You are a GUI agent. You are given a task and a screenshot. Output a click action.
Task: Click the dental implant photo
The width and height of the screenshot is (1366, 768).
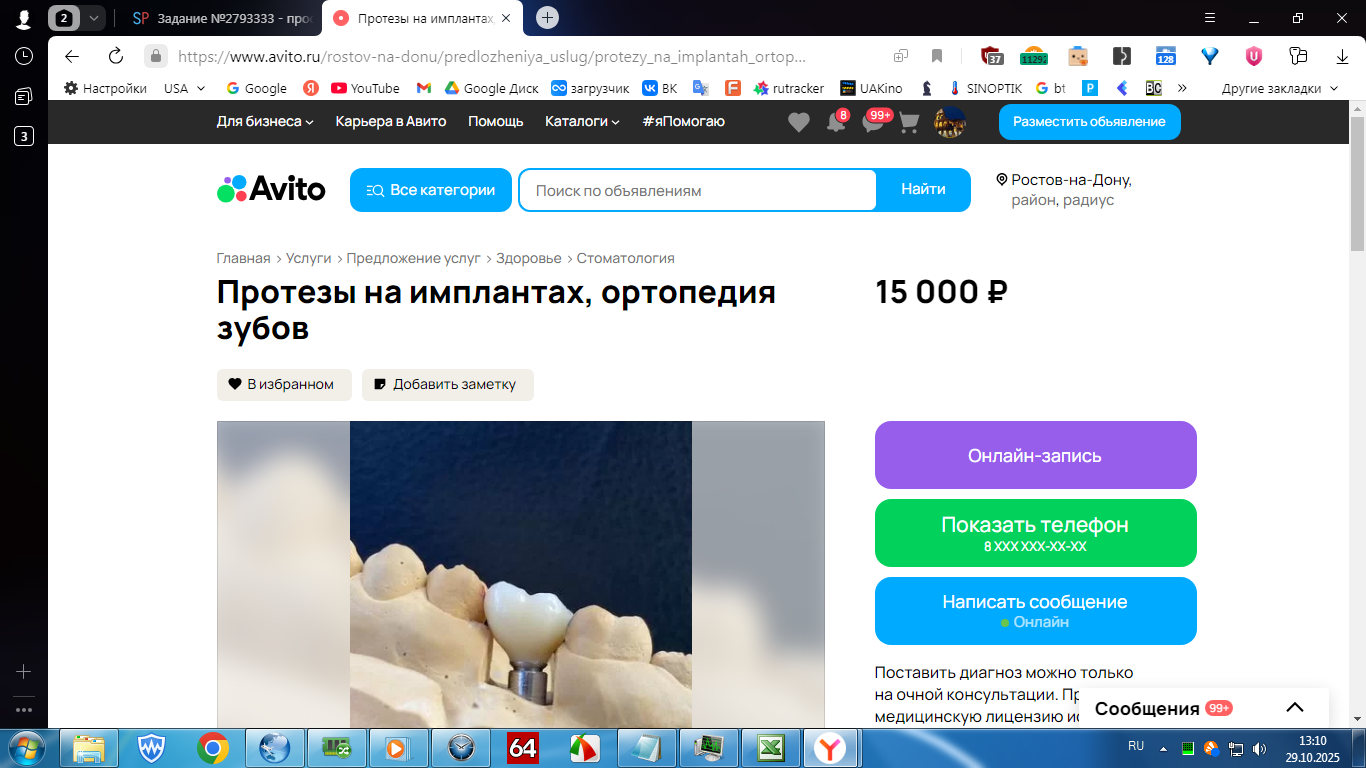(x=520, y=574)
